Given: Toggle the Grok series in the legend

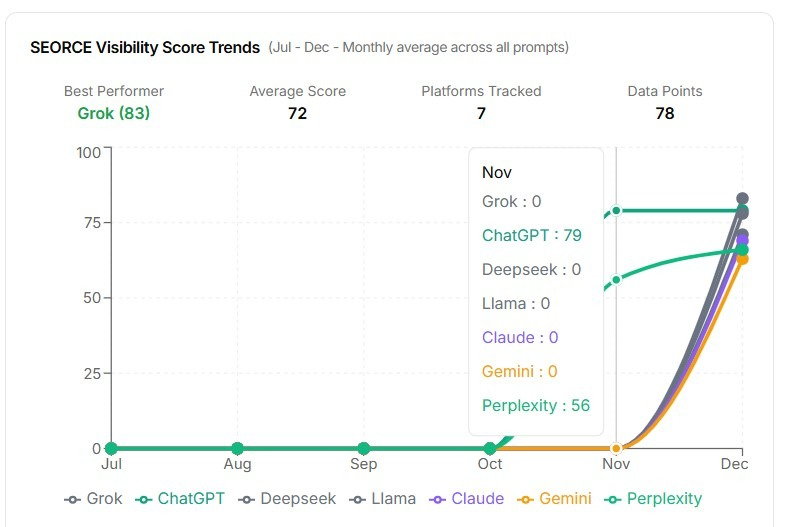Looking at the screenshot, I should pyautogui.click(x=93, y=498).
